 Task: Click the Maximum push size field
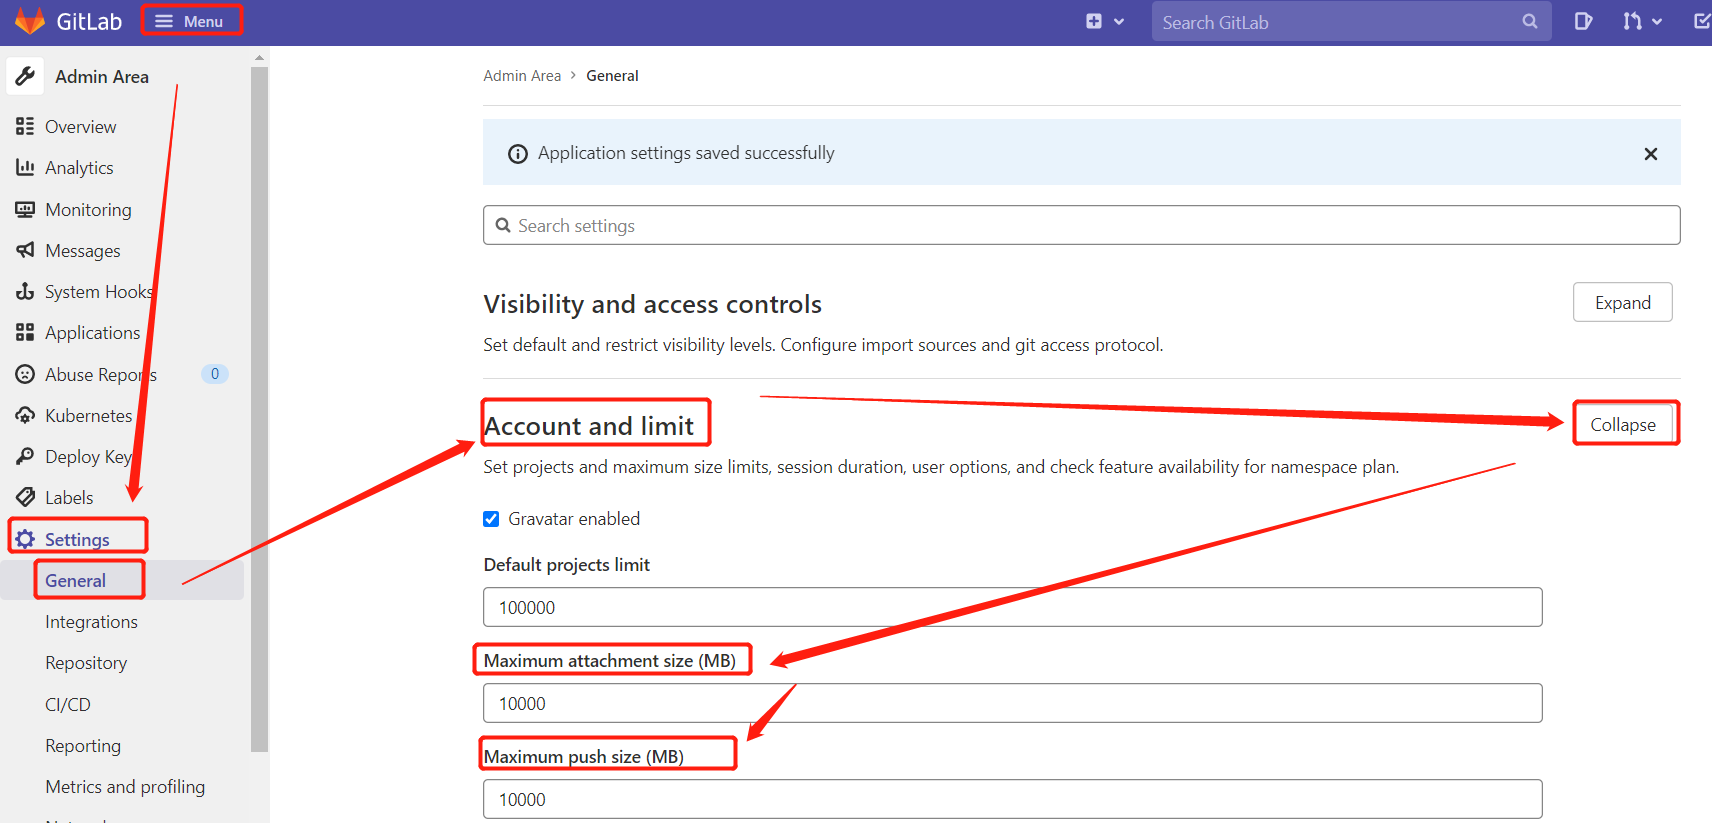pyautogui.click(x=1012, y=799)
